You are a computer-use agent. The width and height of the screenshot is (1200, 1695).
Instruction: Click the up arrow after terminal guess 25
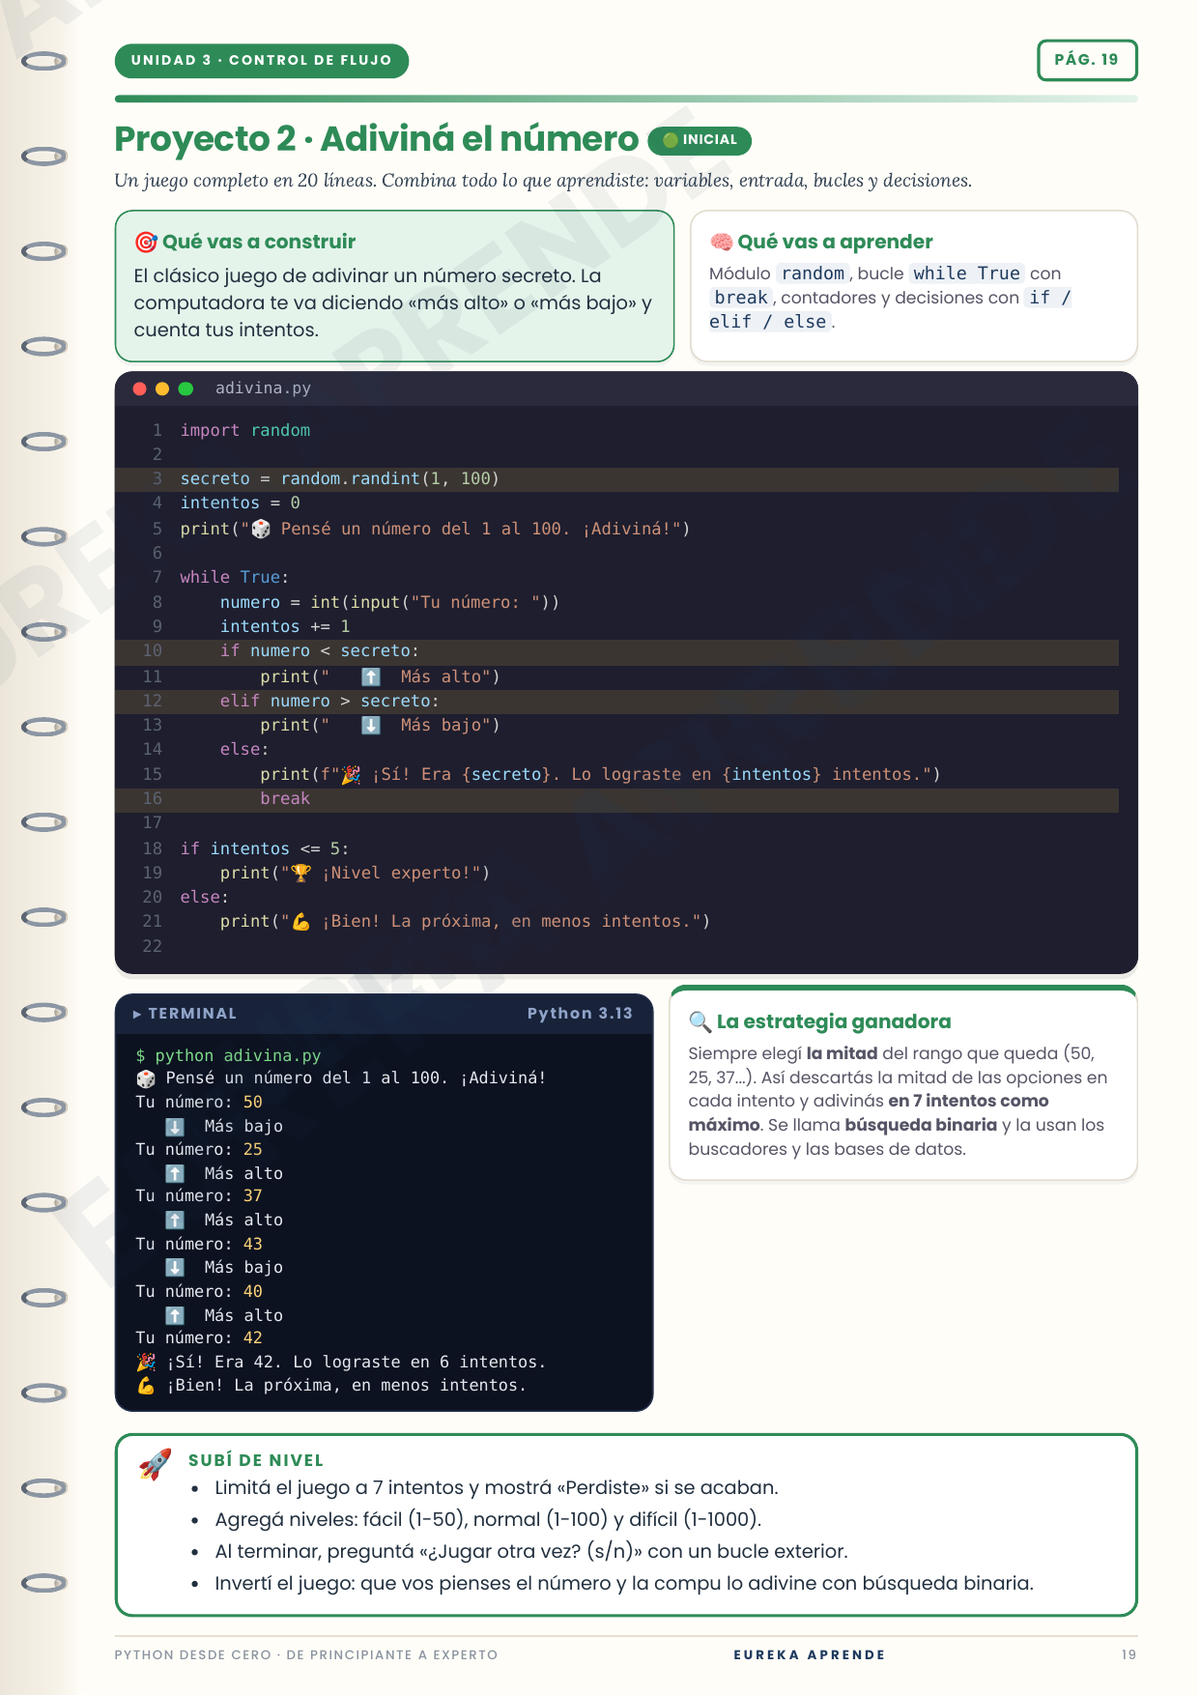pos(175,1174)
